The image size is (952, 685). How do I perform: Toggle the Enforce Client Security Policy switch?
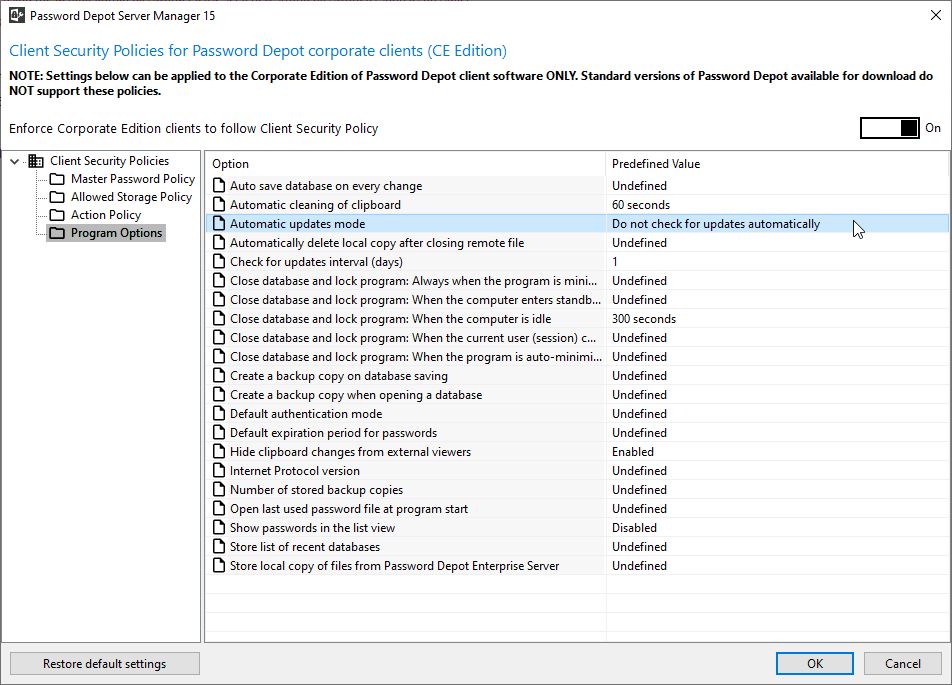(x=889, y=128)
